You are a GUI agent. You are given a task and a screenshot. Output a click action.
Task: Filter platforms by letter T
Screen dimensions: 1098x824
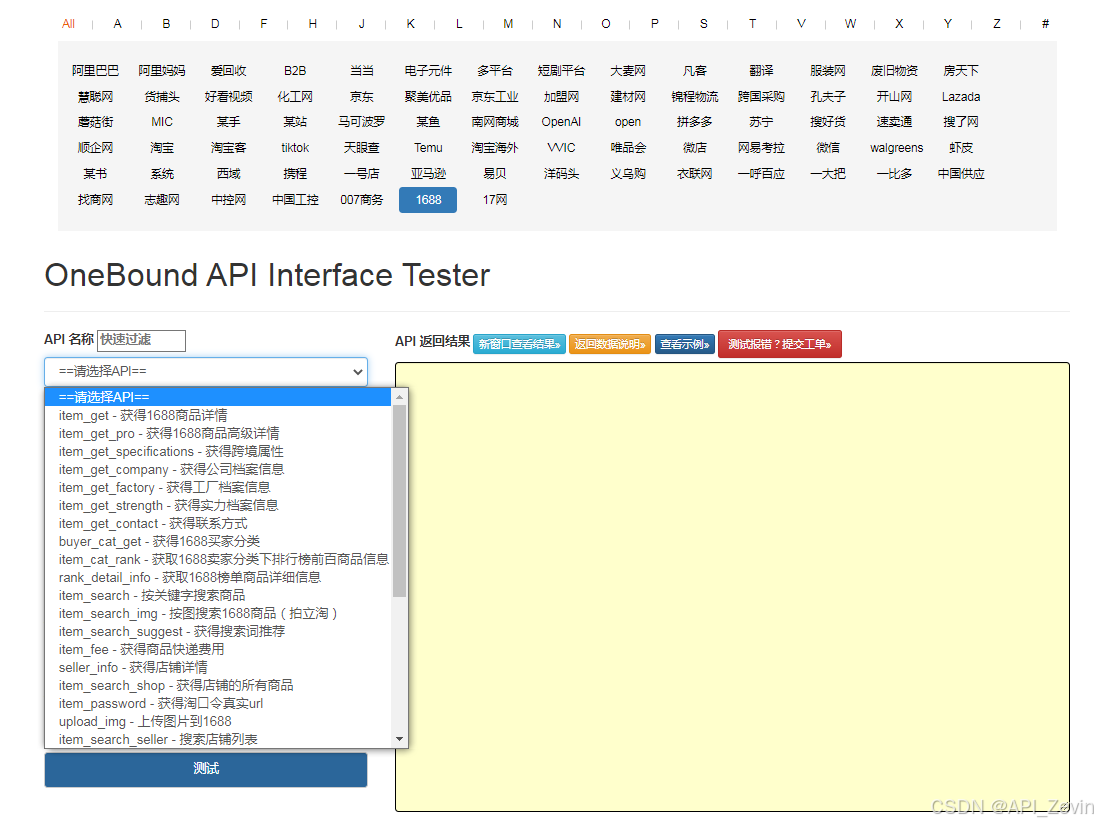pyautogui.click(x=752, y=24)
